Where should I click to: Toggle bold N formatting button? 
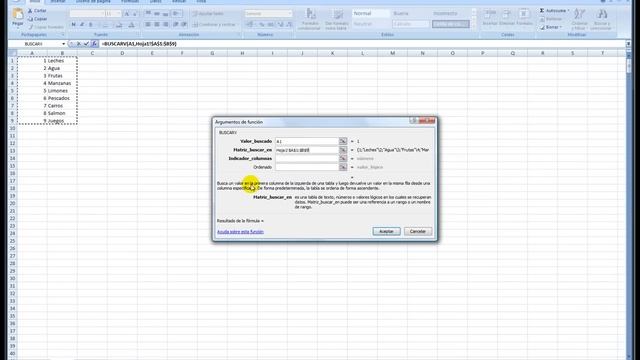73,25
